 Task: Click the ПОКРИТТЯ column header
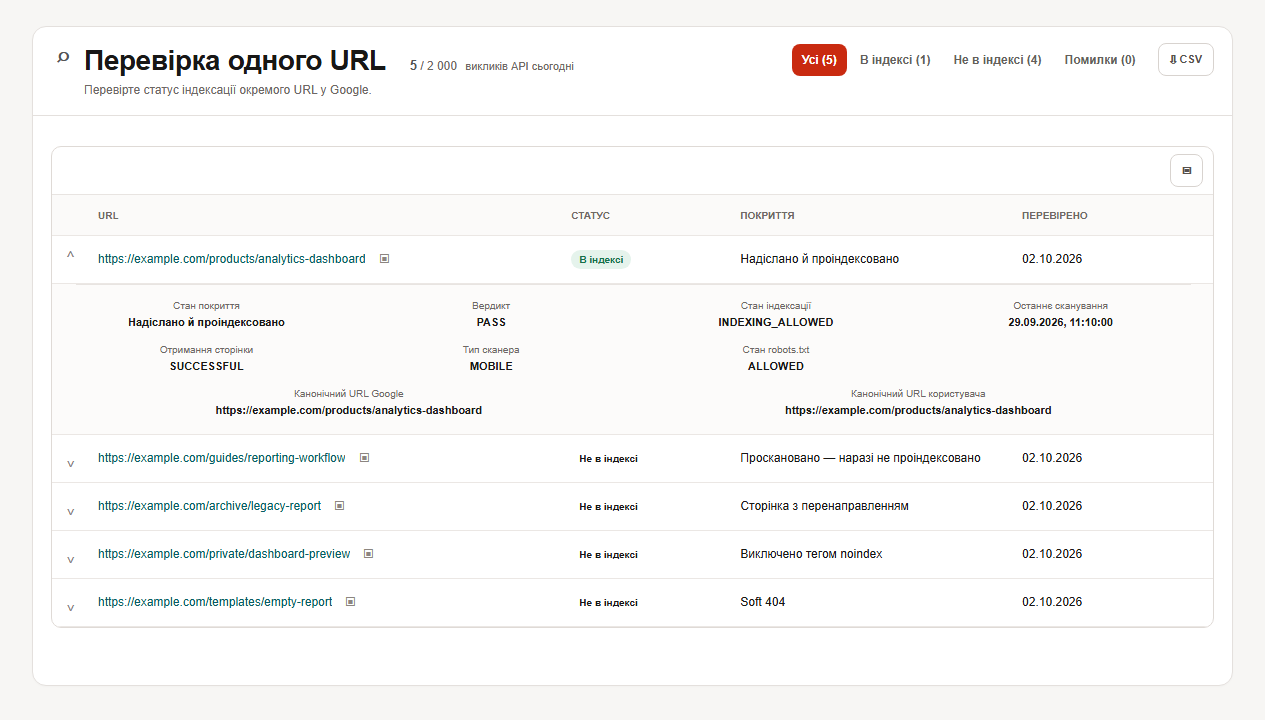(x=767, y=216)
